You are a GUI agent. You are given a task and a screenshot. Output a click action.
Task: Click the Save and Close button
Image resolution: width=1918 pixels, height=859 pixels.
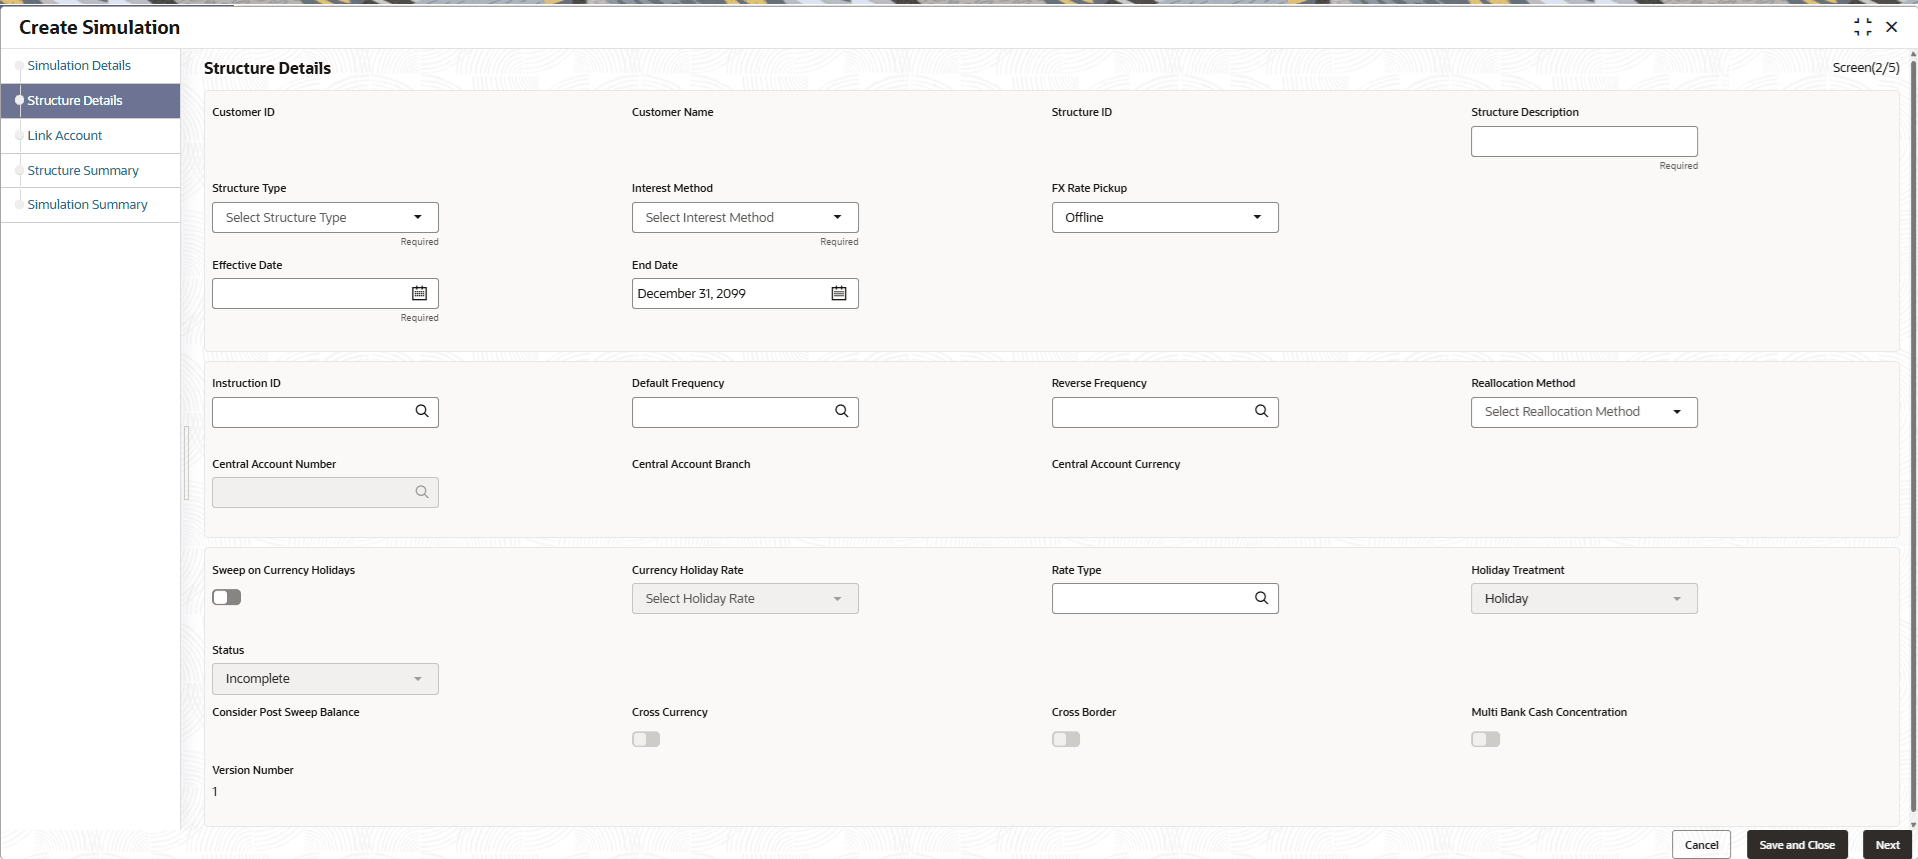click(1797, 845)
